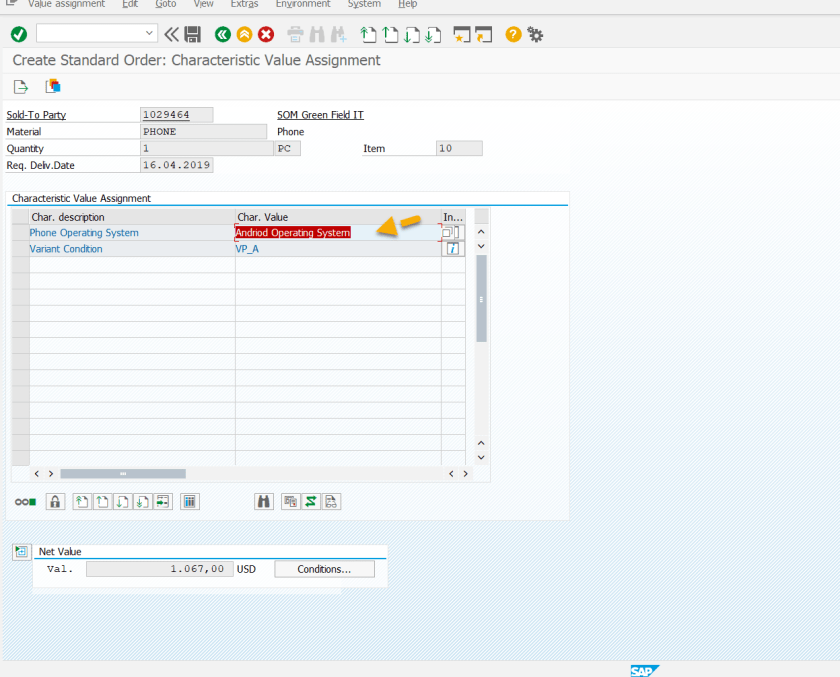Click the Quantity field
Screen dimensions: 840x677
(206, 148)
